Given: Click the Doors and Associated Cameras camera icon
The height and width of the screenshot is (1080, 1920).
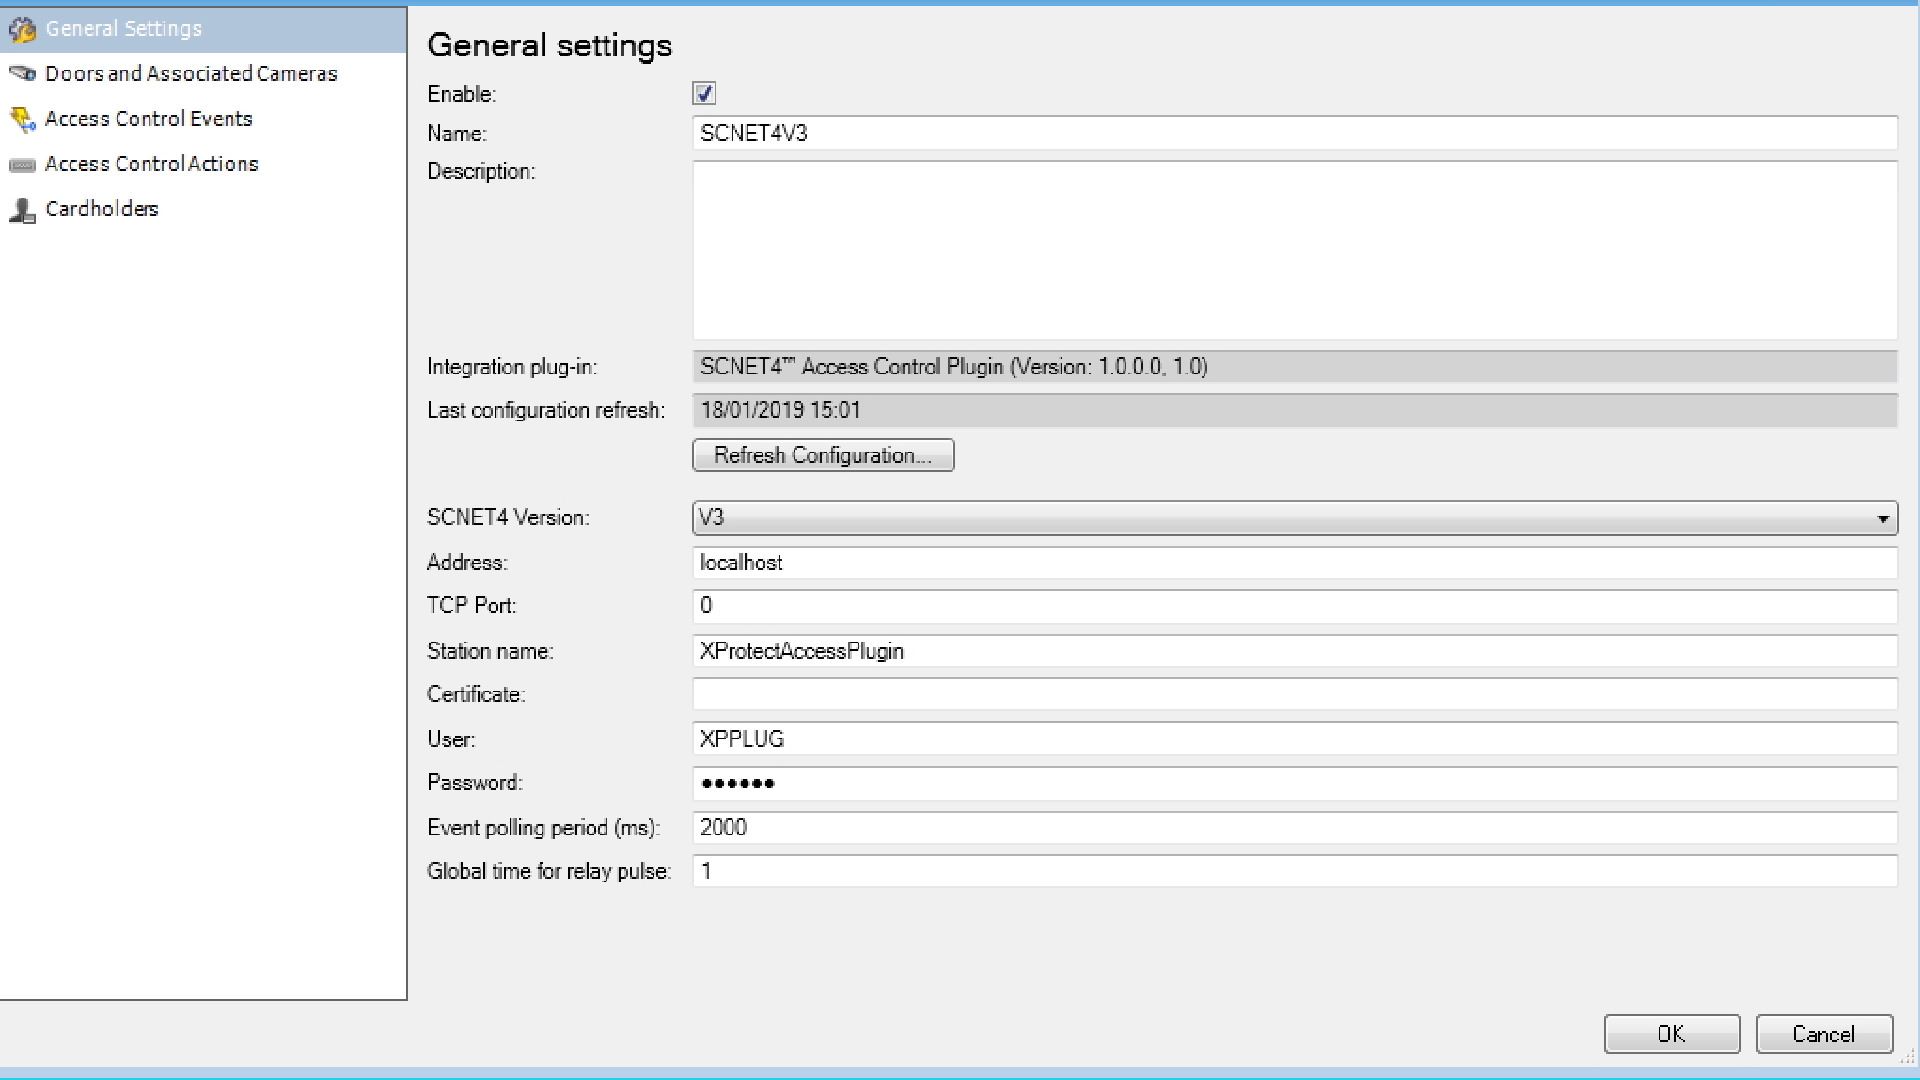Looking at the screenshot, I should click(x=22, y=74).
